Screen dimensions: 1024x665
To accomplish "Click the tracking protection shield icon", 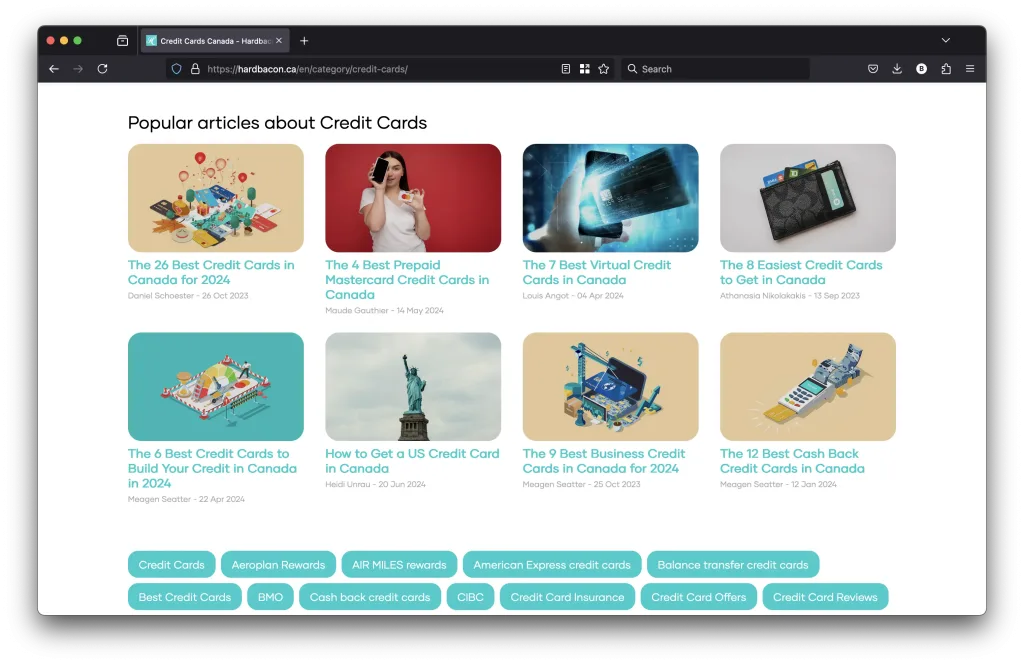I will click(x=176, y=69).
